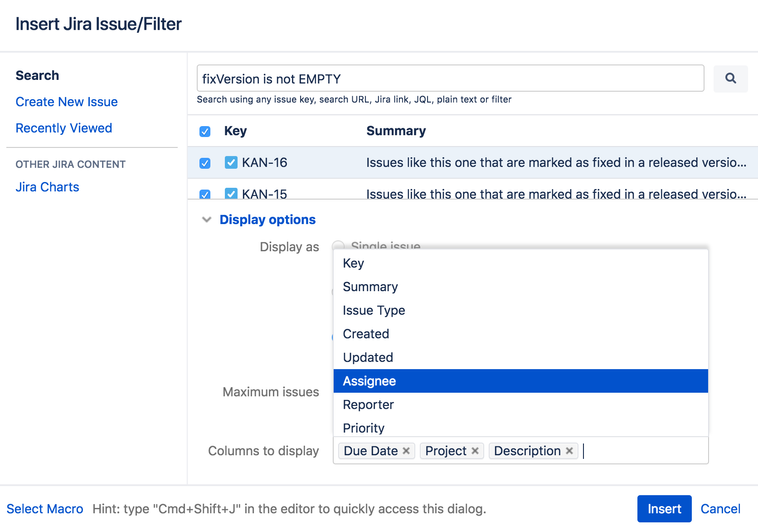Go to Jira Charts
This screenshot has height=527, width=758.
47,187
